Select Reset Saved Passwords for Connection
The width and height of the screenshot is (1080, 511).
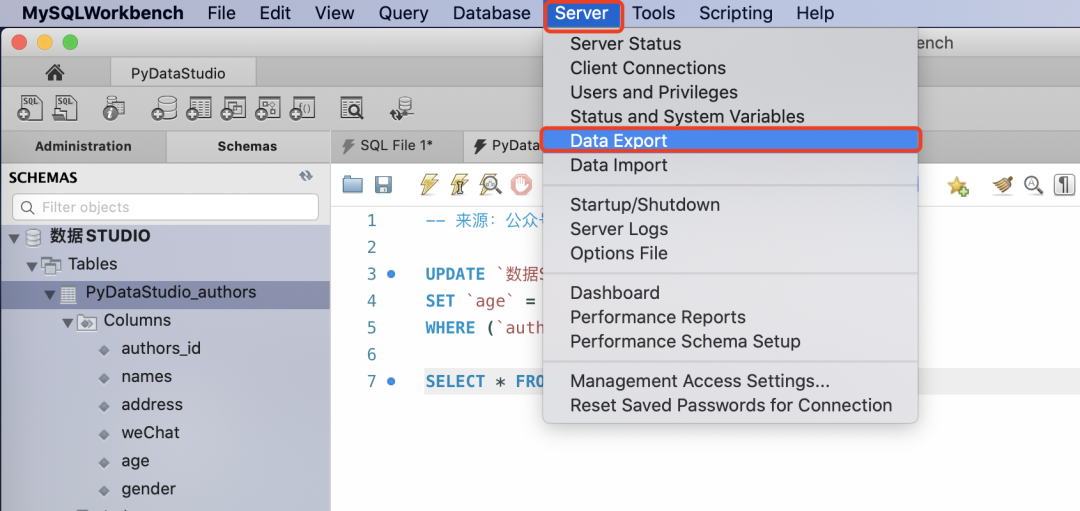point(731,405)
